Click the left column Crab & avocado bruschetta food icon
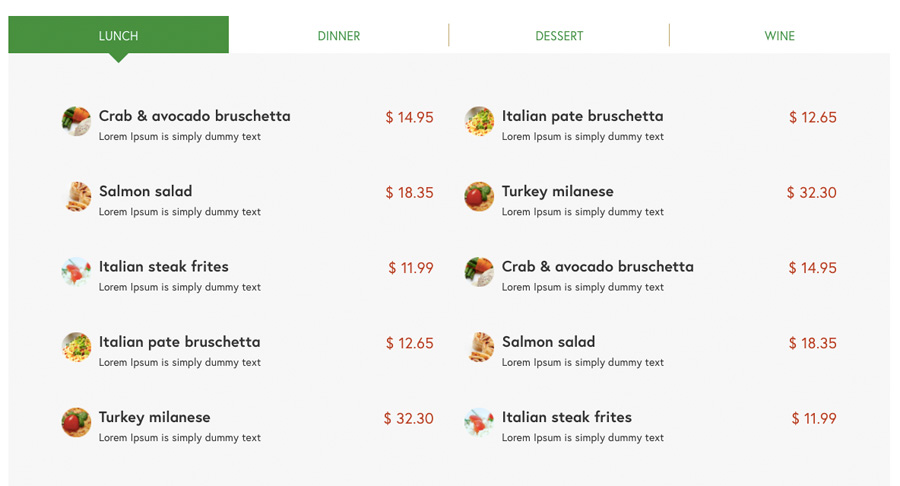Viewport: 900px width, 486px height. click(76, 121)
